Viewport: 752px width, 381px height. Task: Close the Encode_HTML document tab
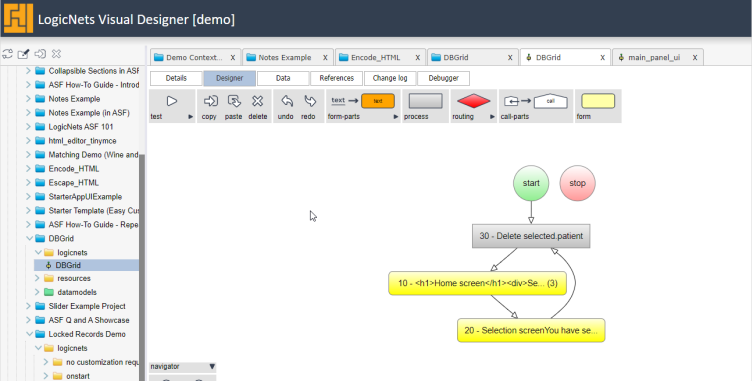click(x=417, y=58)
